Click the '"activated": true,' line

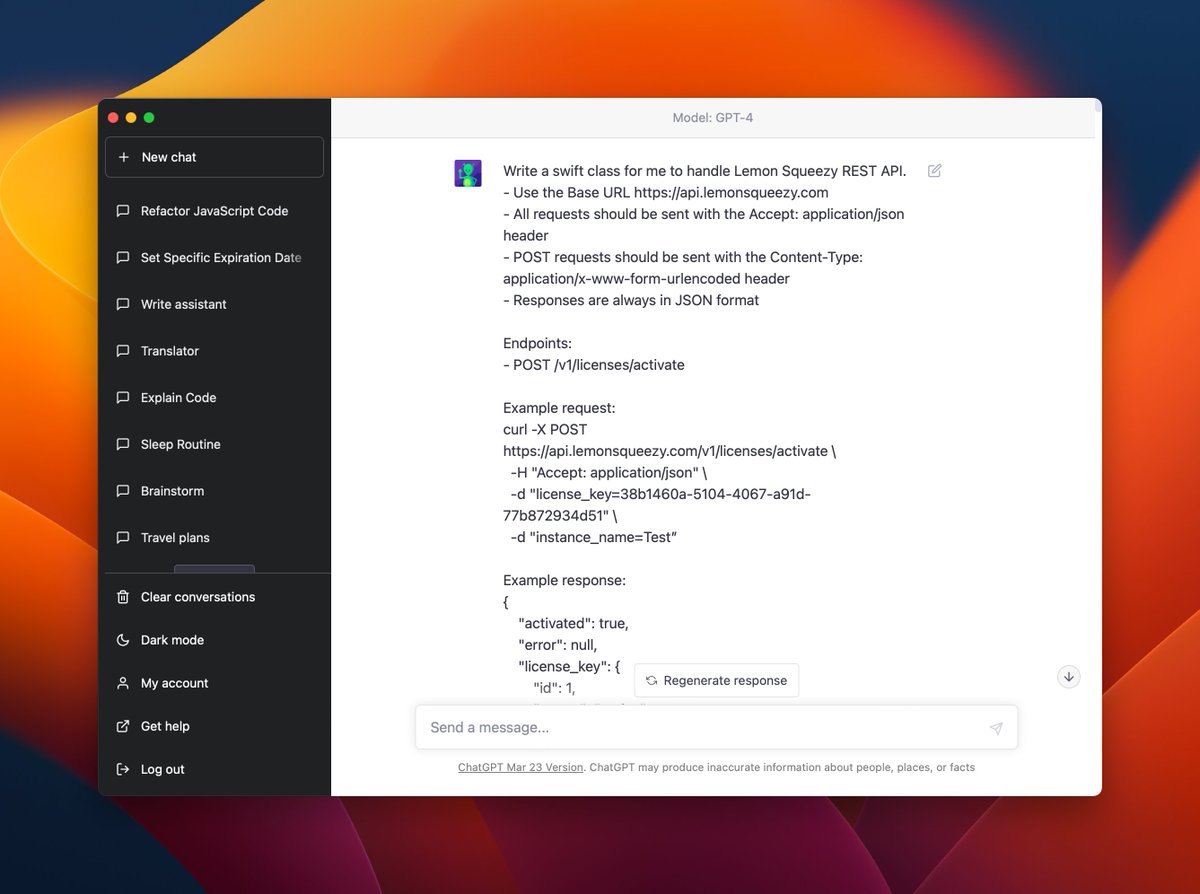(x=573, y=623)
